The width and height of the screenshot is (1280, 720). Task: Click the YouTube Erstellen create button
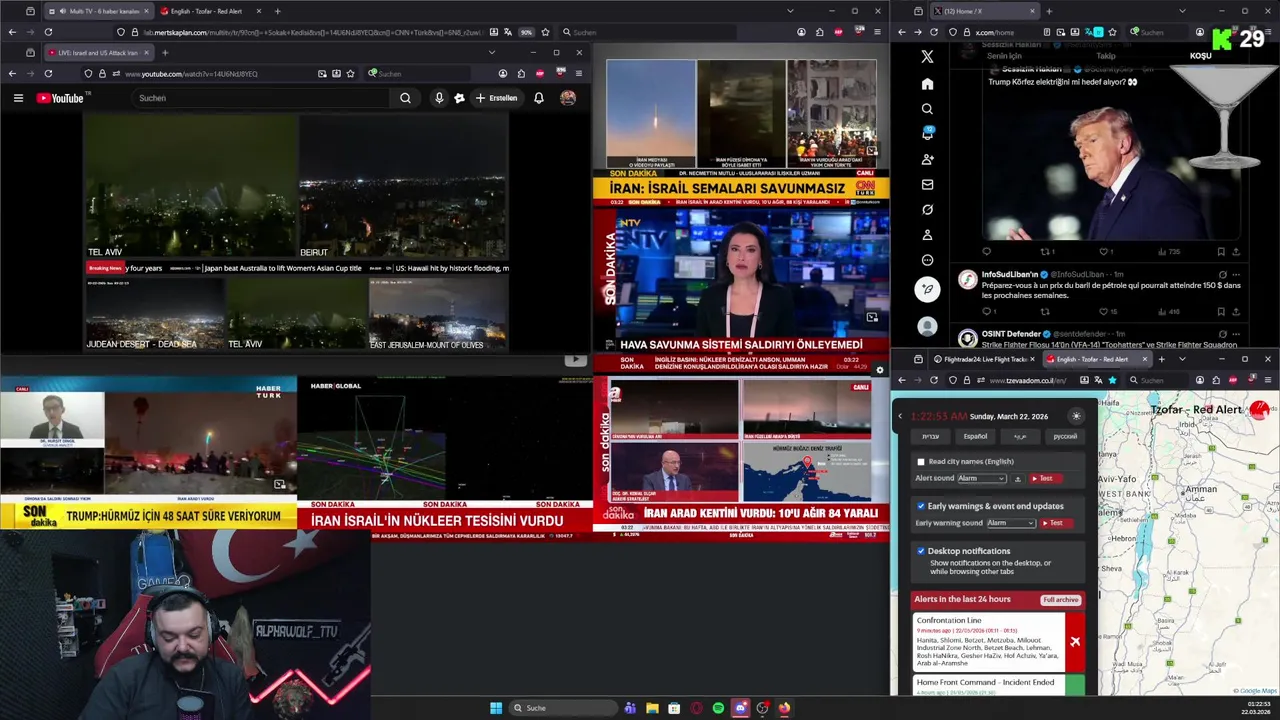click(x=497, y=98)
